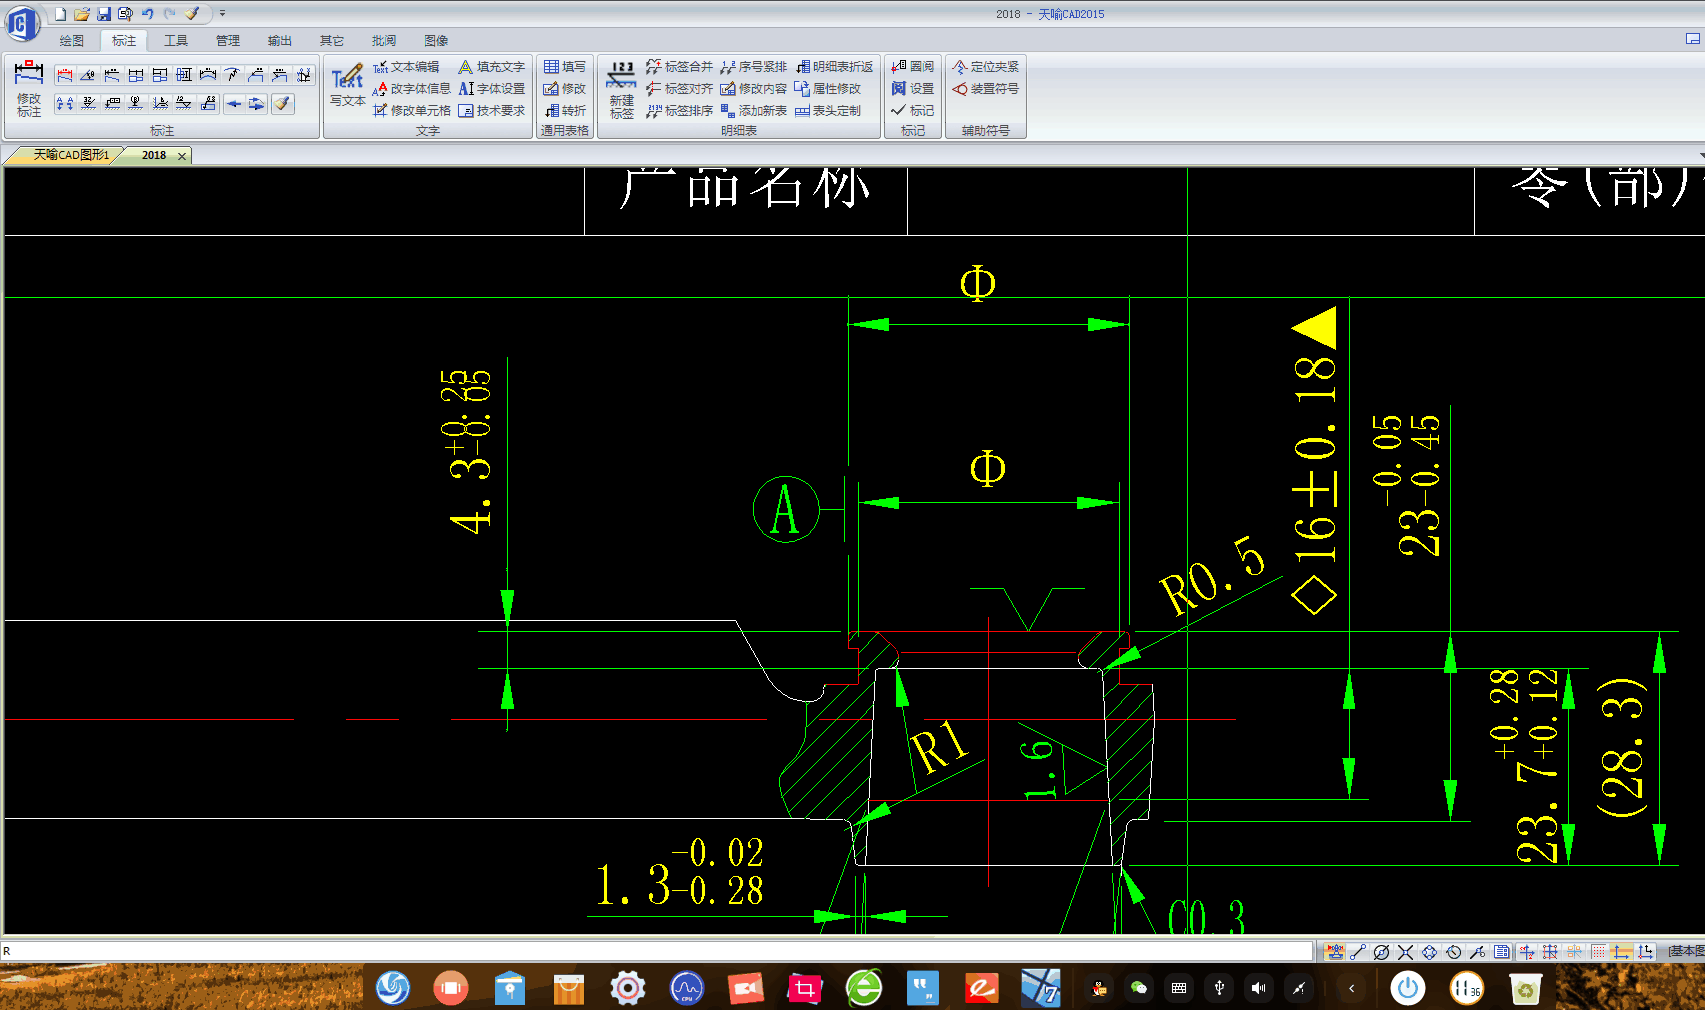Click 明细表折返 command
Image resolution: width=1705 pixels, height=1010 pixels.
[x=834, y=67]
